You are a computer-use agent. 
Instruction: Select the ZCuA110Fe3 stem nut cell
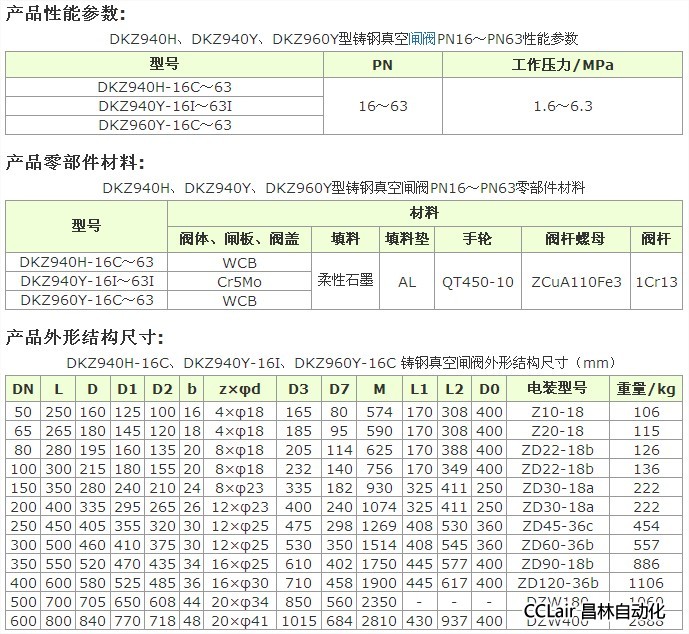point(576,281)
